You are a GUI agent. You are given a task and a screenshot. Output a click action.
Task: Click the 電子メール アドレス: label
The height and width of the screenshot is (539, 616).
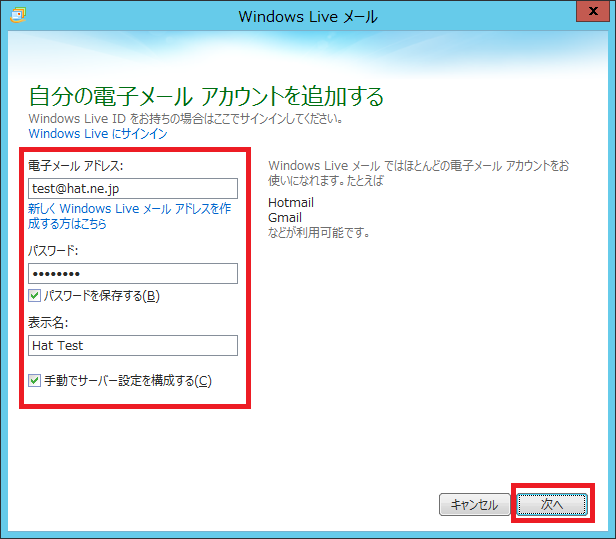coord(75,166)
